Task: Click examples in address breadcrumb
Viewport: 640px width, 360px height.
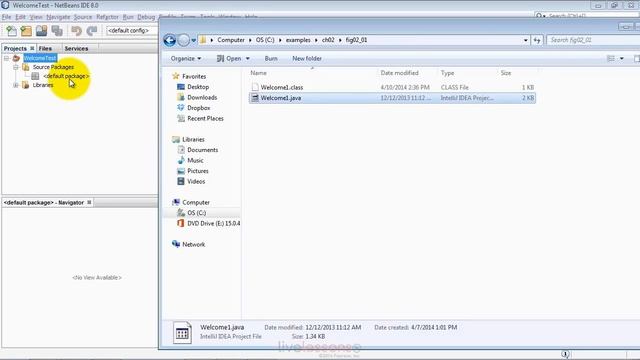Action: 298,40
